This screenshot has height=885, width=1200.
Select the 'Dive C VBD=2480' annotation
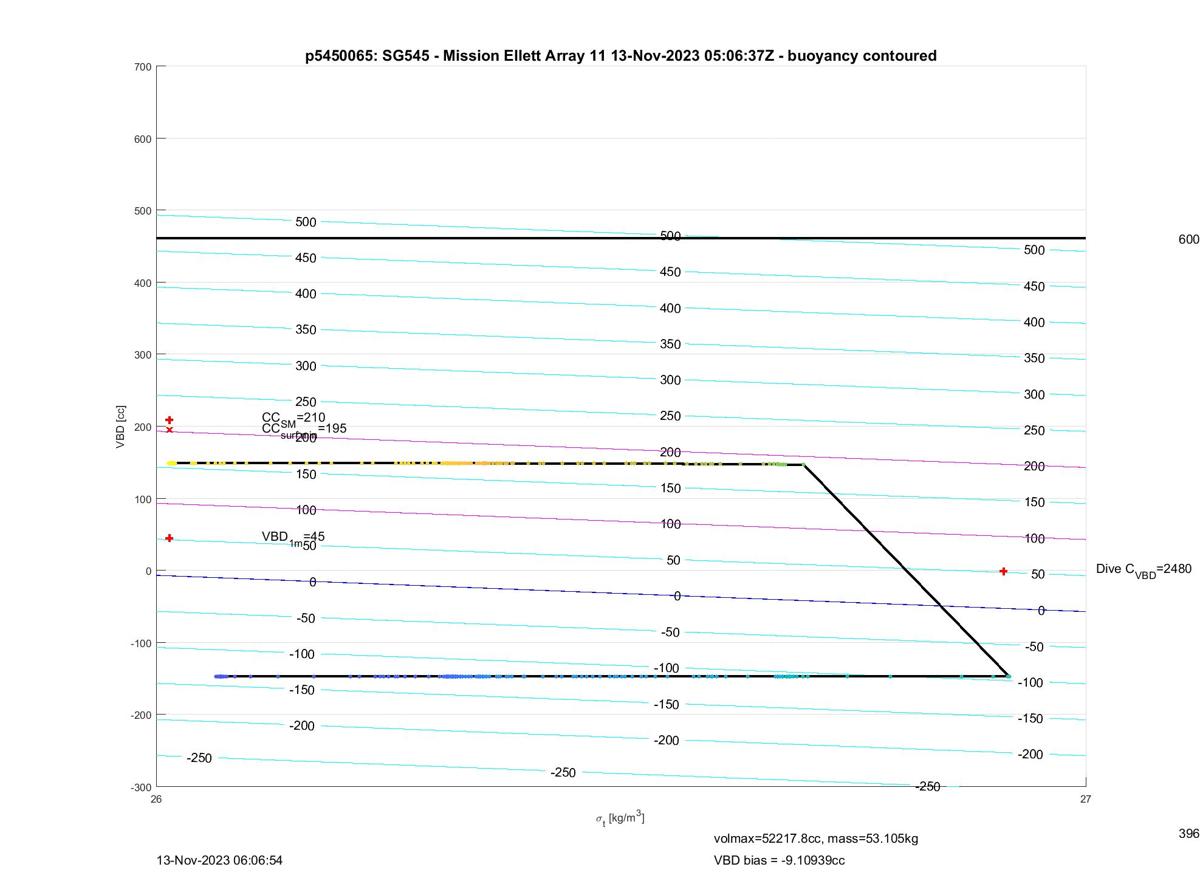(1144, 570)
